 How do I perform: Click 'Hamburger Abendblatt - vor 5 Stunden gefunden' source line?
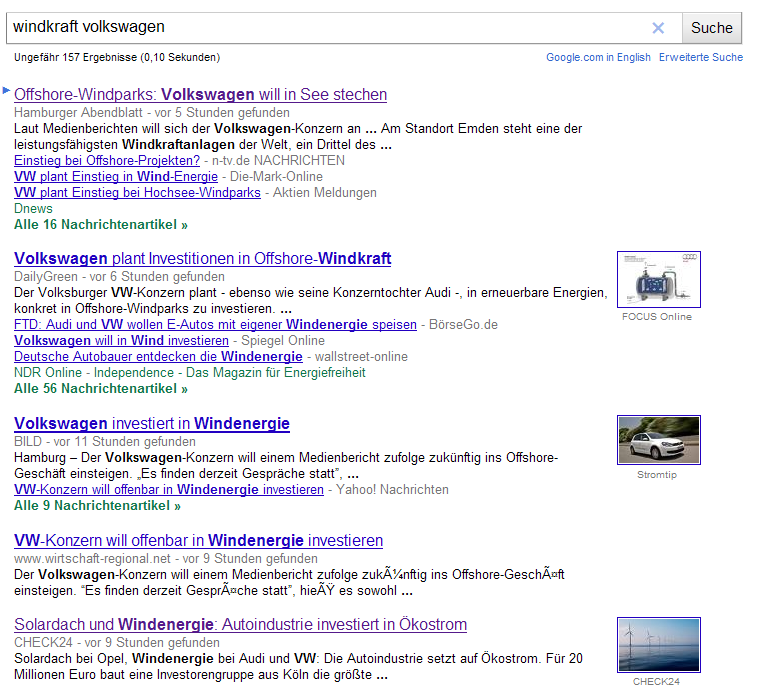[152, 113]
